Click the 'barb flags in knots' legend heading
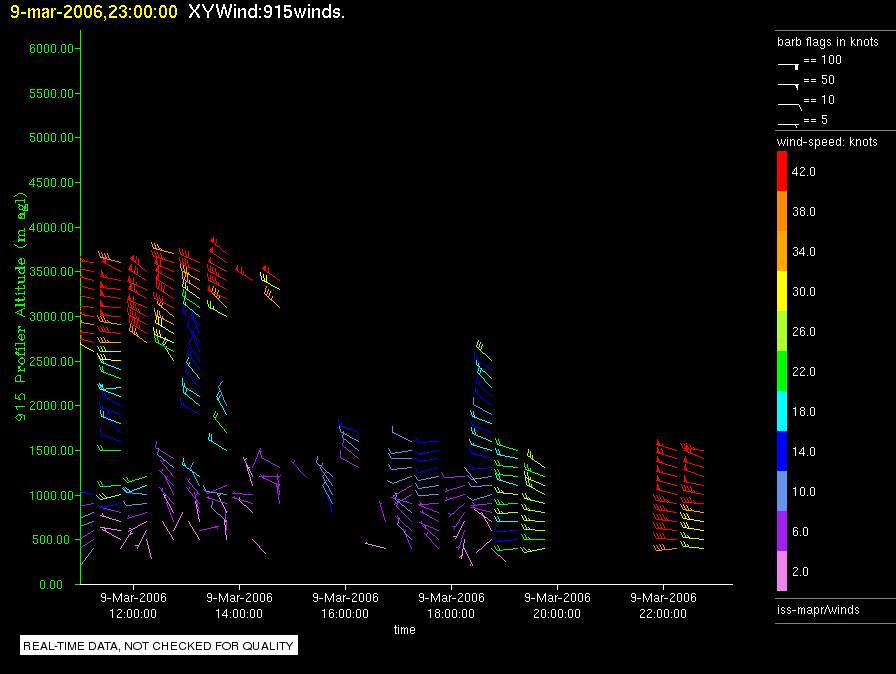 pos(827,42)
